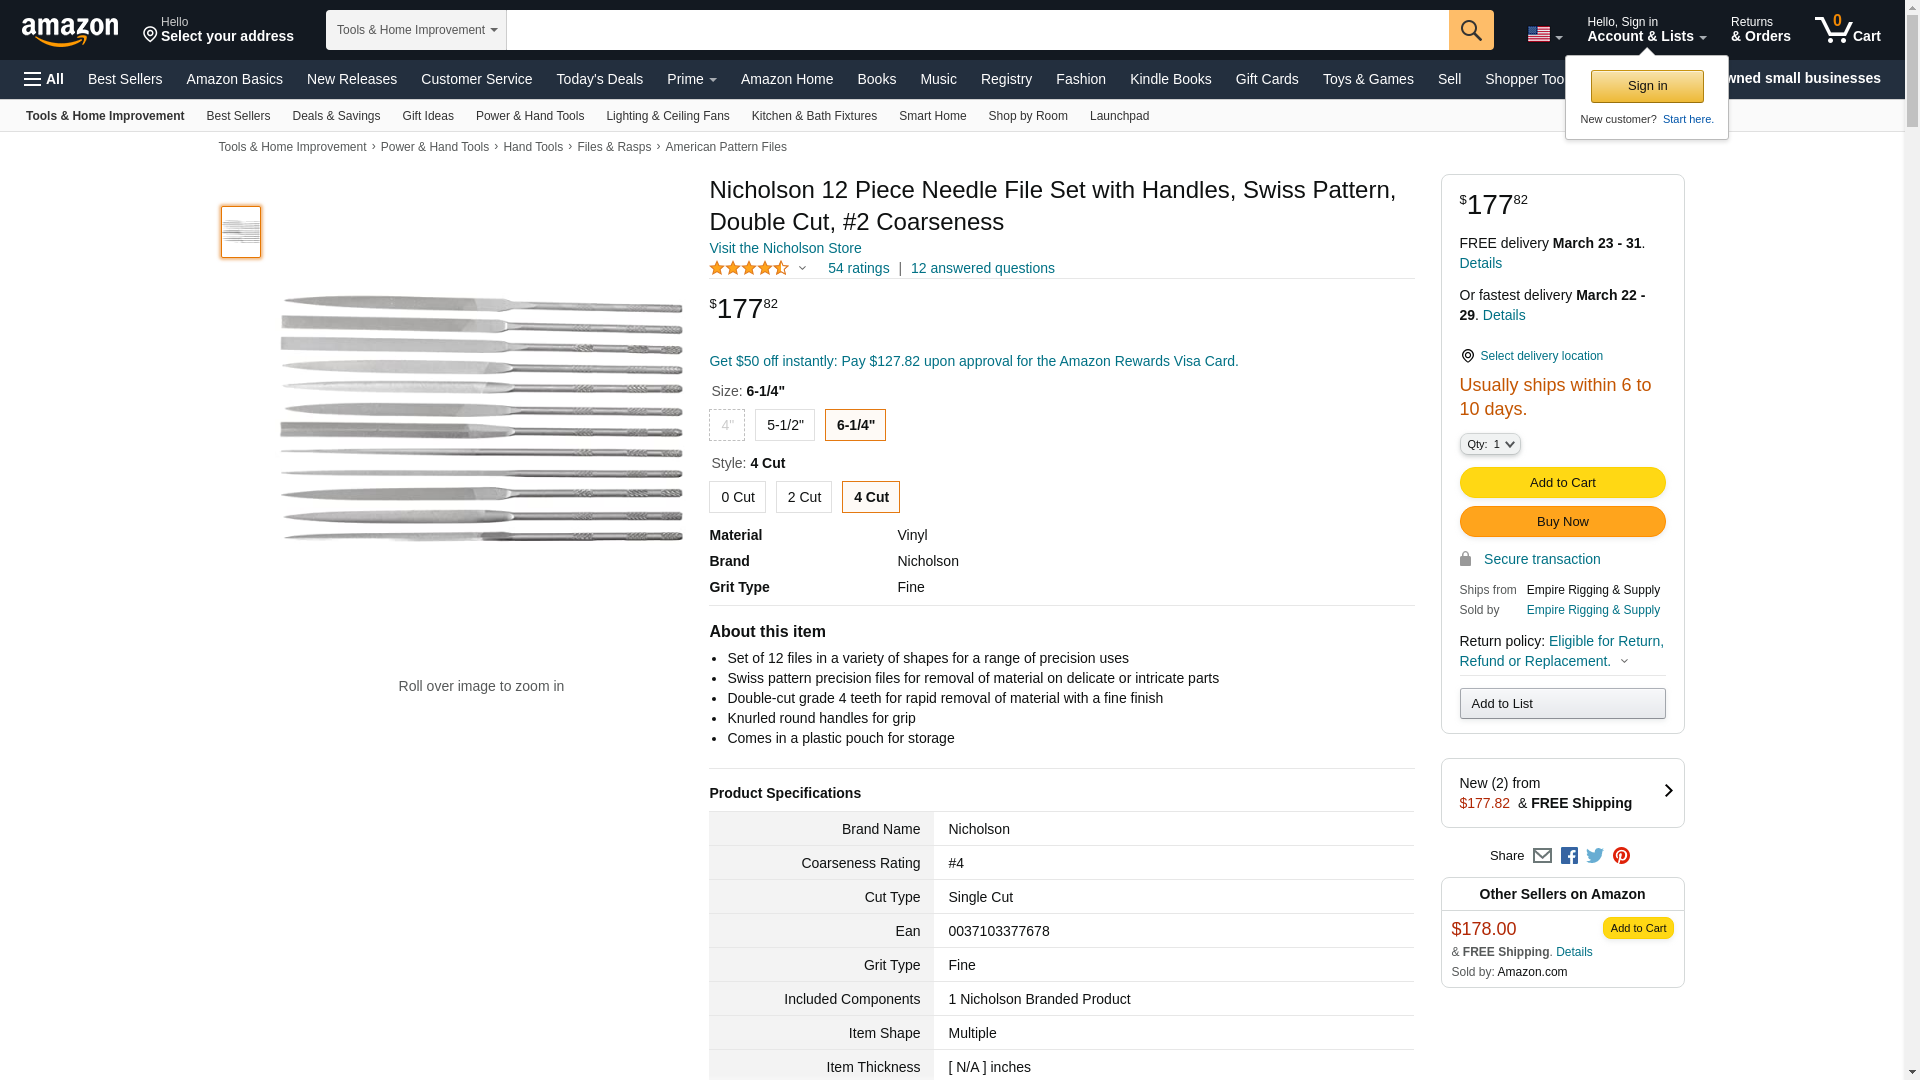This screenshot has width=1920, height=1080.
Task: Open the quantity dropdown
Action: 1489,444
